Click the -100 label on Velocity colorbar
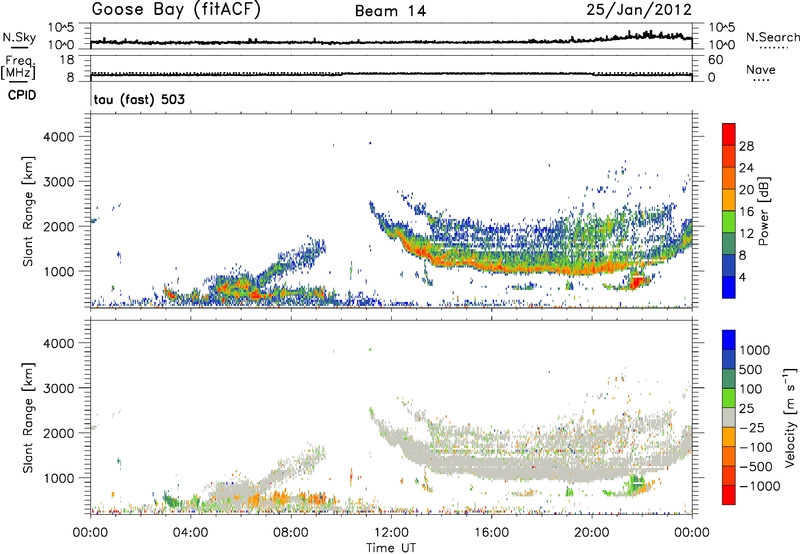800x554 pixels. (x=756, y=447)
